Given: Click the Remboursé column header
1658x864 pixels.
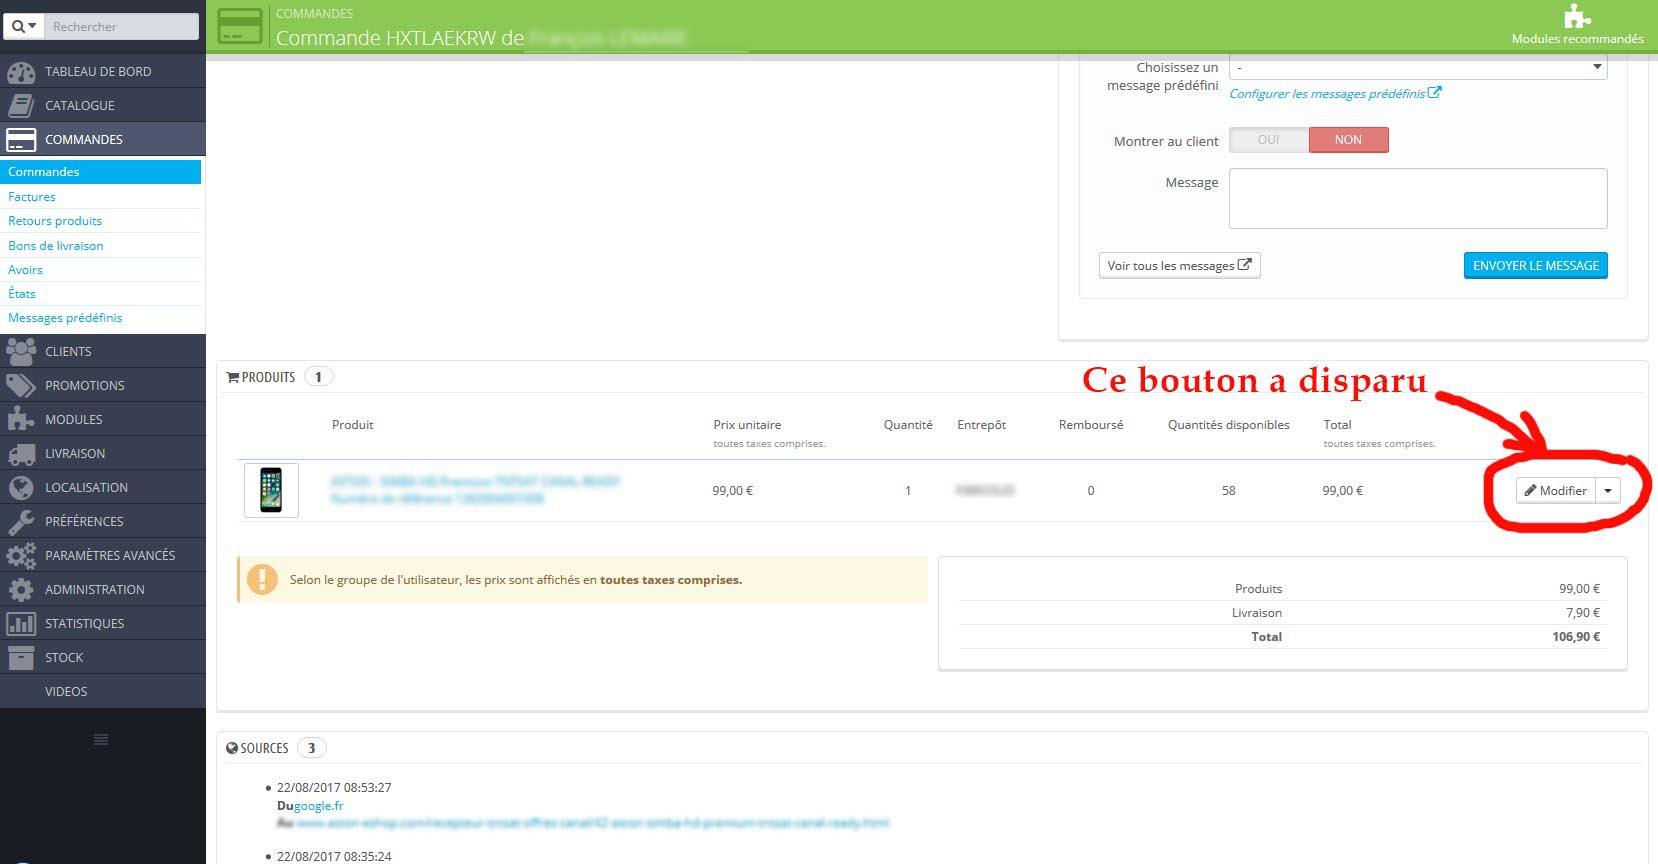Looking at the screenshot, I should point(1091,425).
